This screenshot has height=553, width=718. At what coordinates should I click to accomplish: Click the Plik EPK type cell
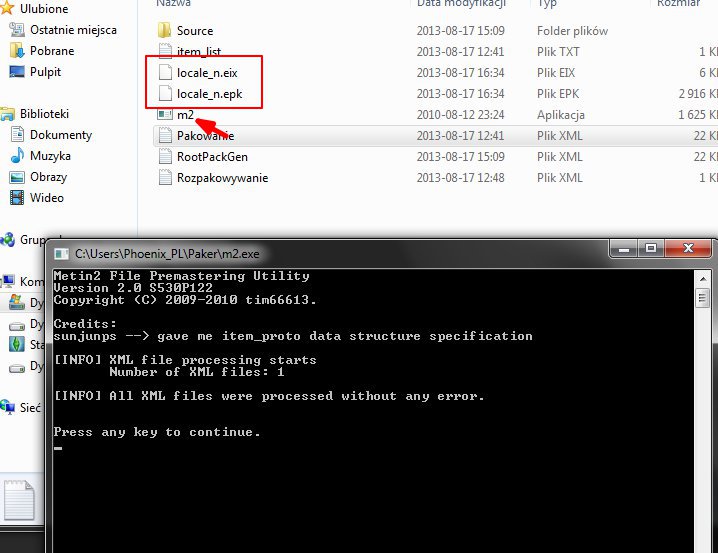click(x=558, y=93)
